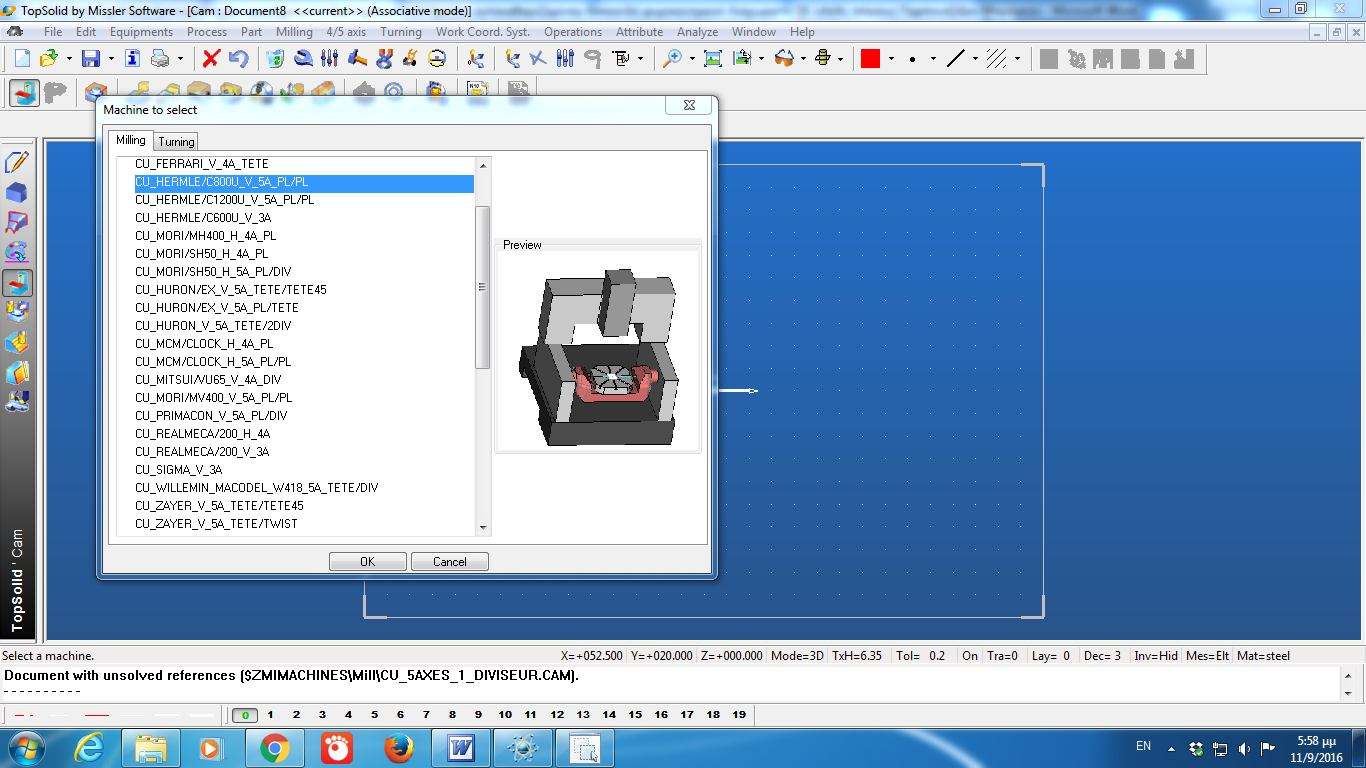Image resolution: width=1366 pixels, height=768 pixels.
Task: Open Firefox from the taskbar
Action: pos(399,748)
